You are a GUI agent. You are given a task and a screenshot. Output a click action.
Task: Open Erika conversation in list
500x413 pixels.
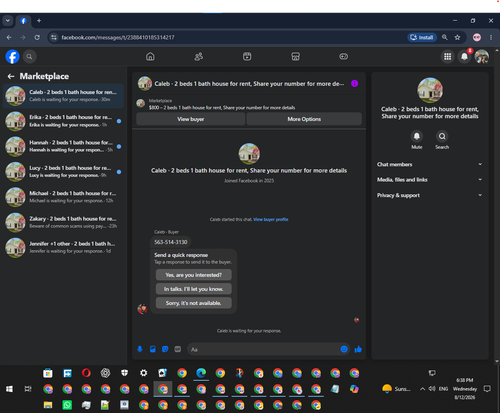point(63,121)
